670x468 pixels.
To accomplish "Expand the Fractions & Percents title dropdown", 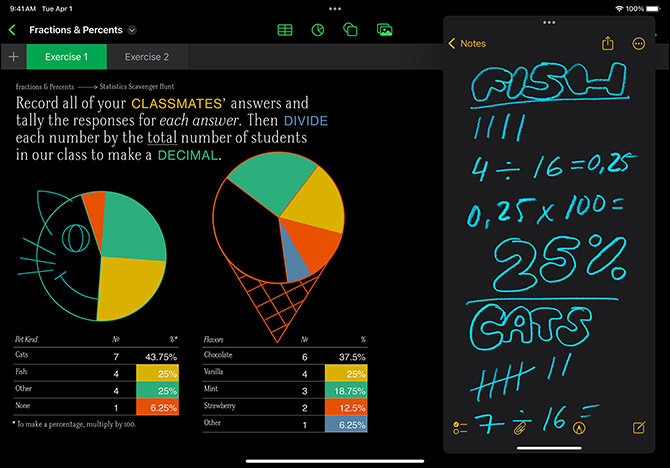I will (133, 30).
